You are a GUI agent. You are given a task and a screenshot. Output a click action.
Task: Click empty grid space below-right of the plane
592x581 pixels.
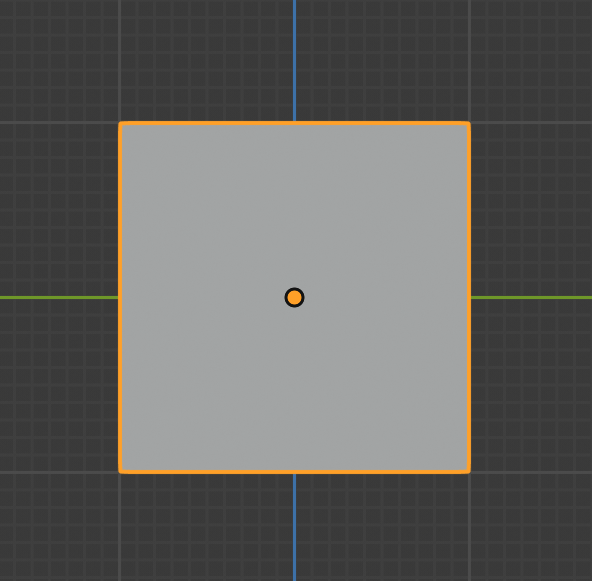[x=530, y=527]
